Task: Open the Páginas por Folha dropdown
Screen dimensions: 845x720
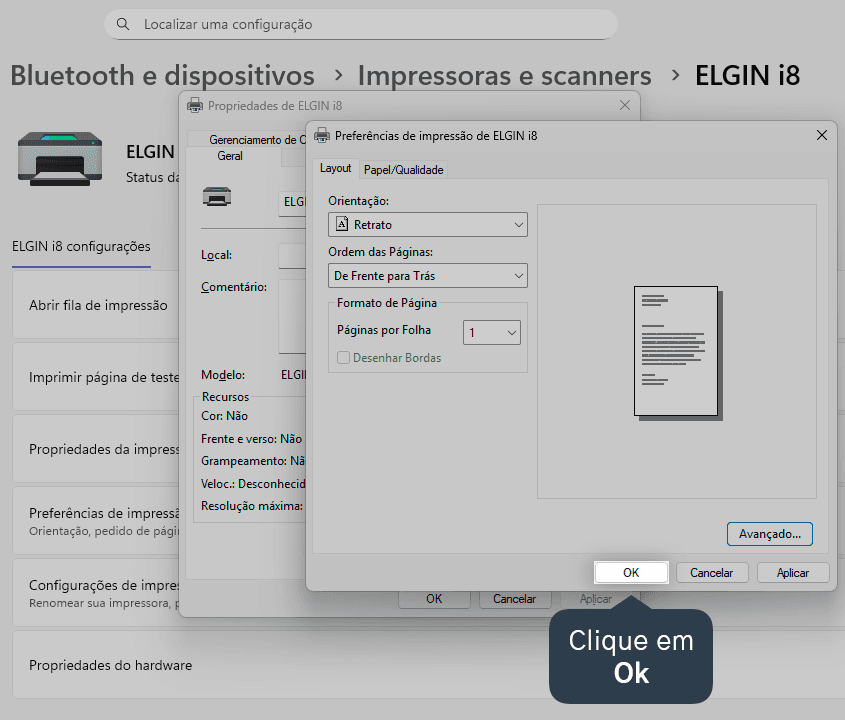Action: click(491, 333)
